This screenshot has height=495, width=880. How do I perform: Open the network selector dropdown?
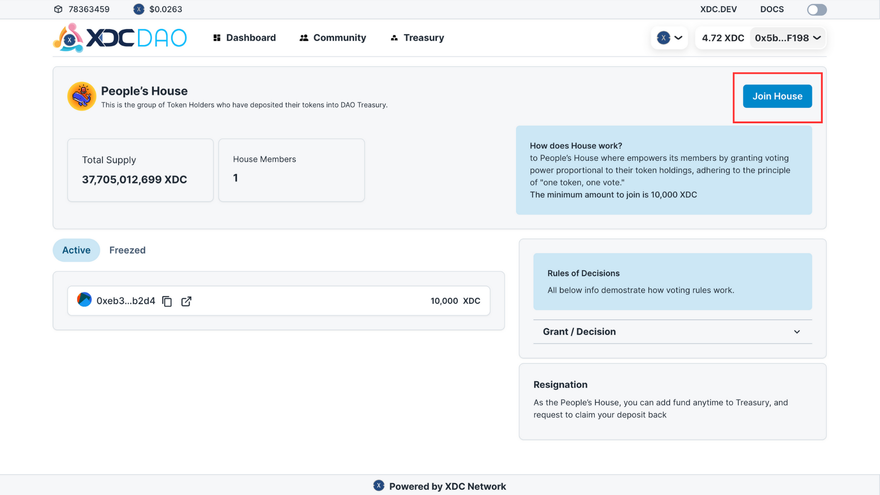[x=669, y=38]
